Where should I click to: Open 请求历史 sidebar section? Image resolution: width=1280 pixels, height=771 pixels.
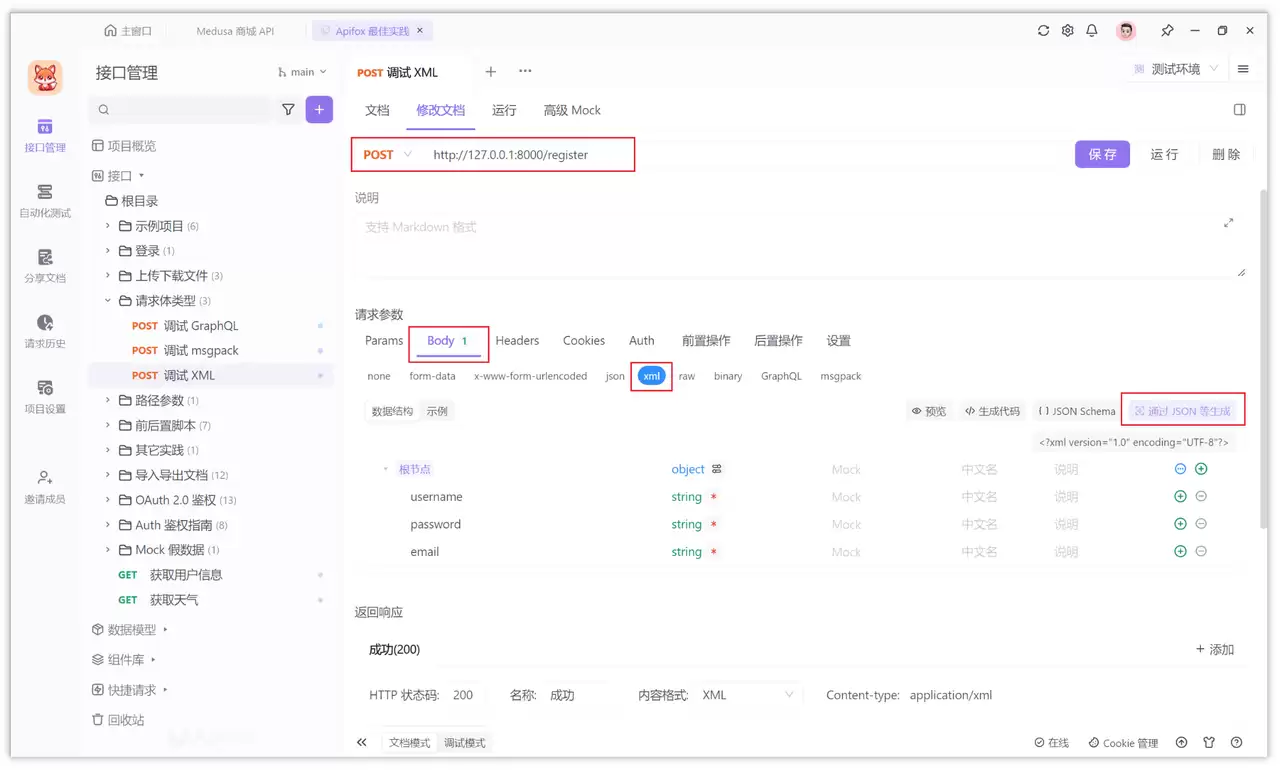point(45,332)
